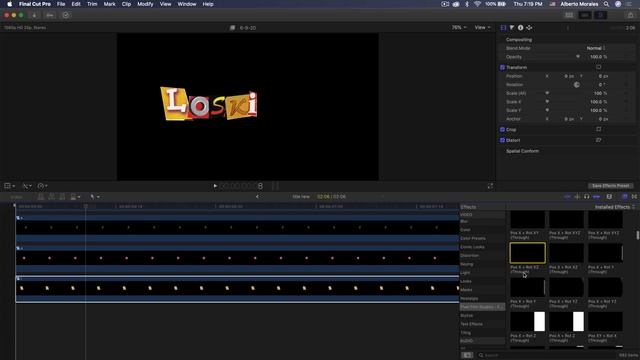Click the Siri icon in menu bar
The width and height of the screenshot is (640, 360).
coord(618,4)
